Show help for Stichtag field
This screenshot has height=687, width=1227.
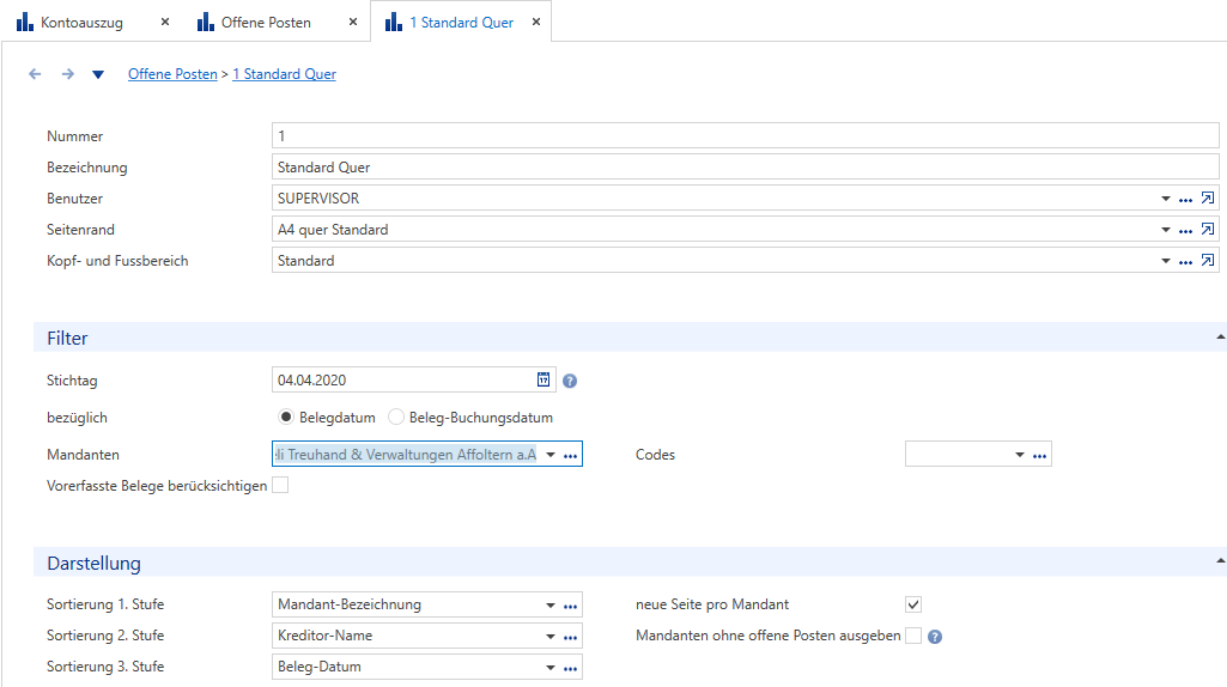point(570,381)
